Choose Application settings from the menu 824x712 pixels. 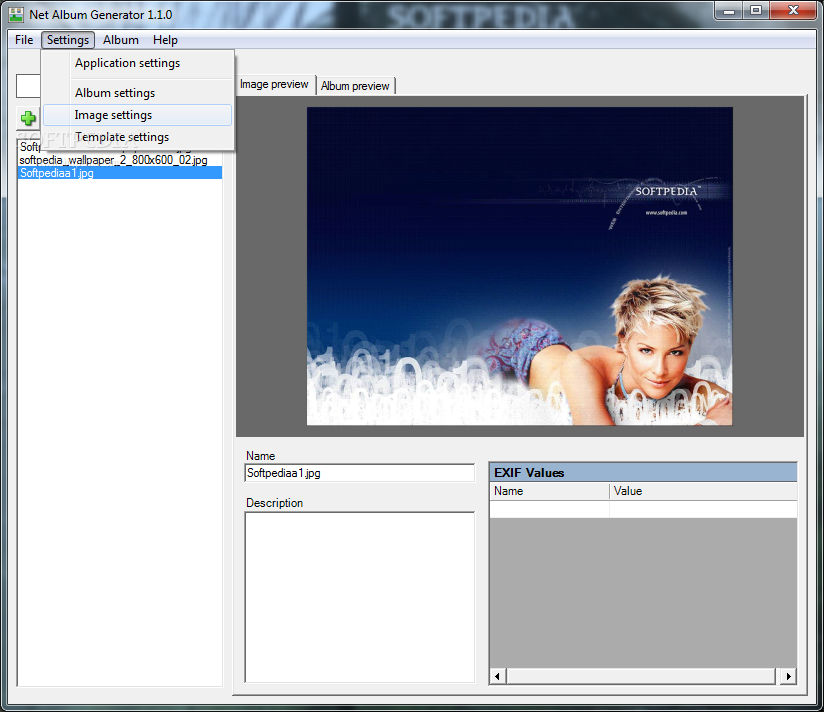pos(137,63)
